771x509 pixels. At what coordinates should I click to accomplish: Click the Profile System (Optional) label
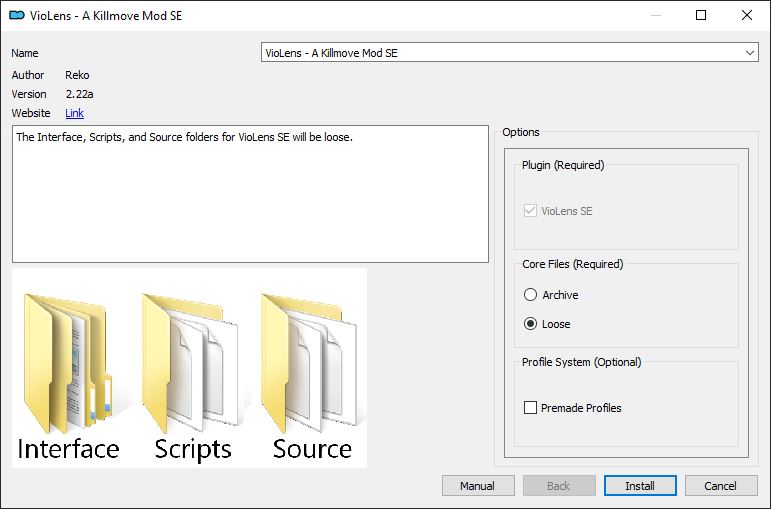582,362
